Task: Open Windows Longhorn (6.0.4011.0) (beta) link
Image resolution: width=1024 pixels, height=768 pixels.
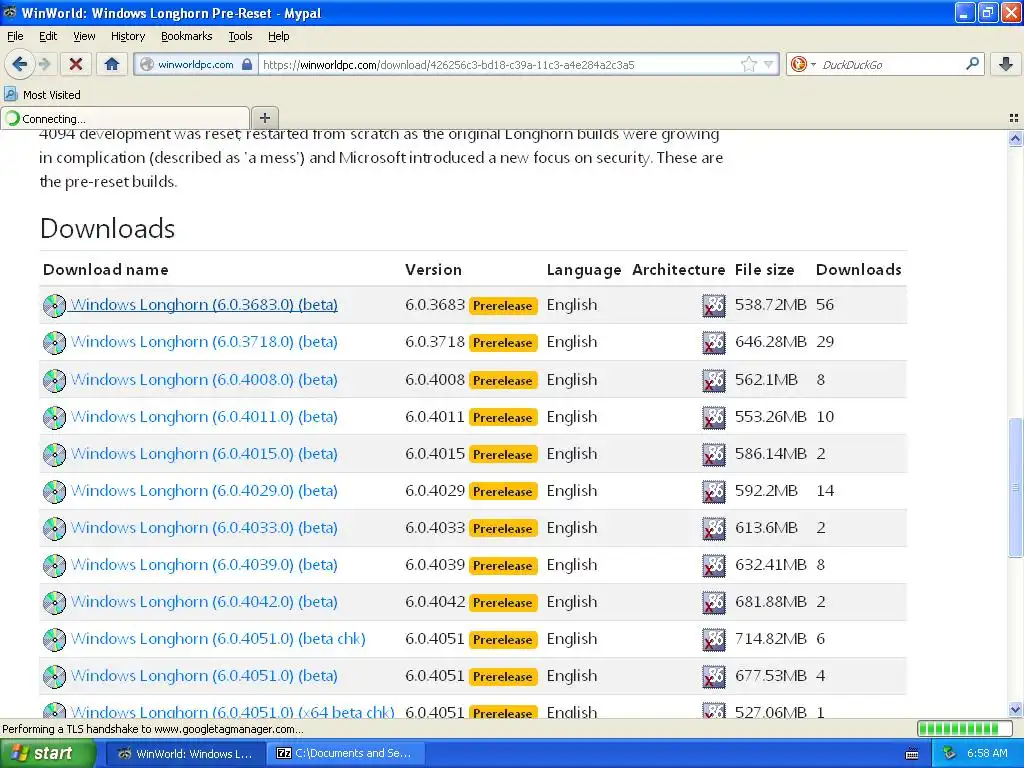Action: click(x=204, y=417)
